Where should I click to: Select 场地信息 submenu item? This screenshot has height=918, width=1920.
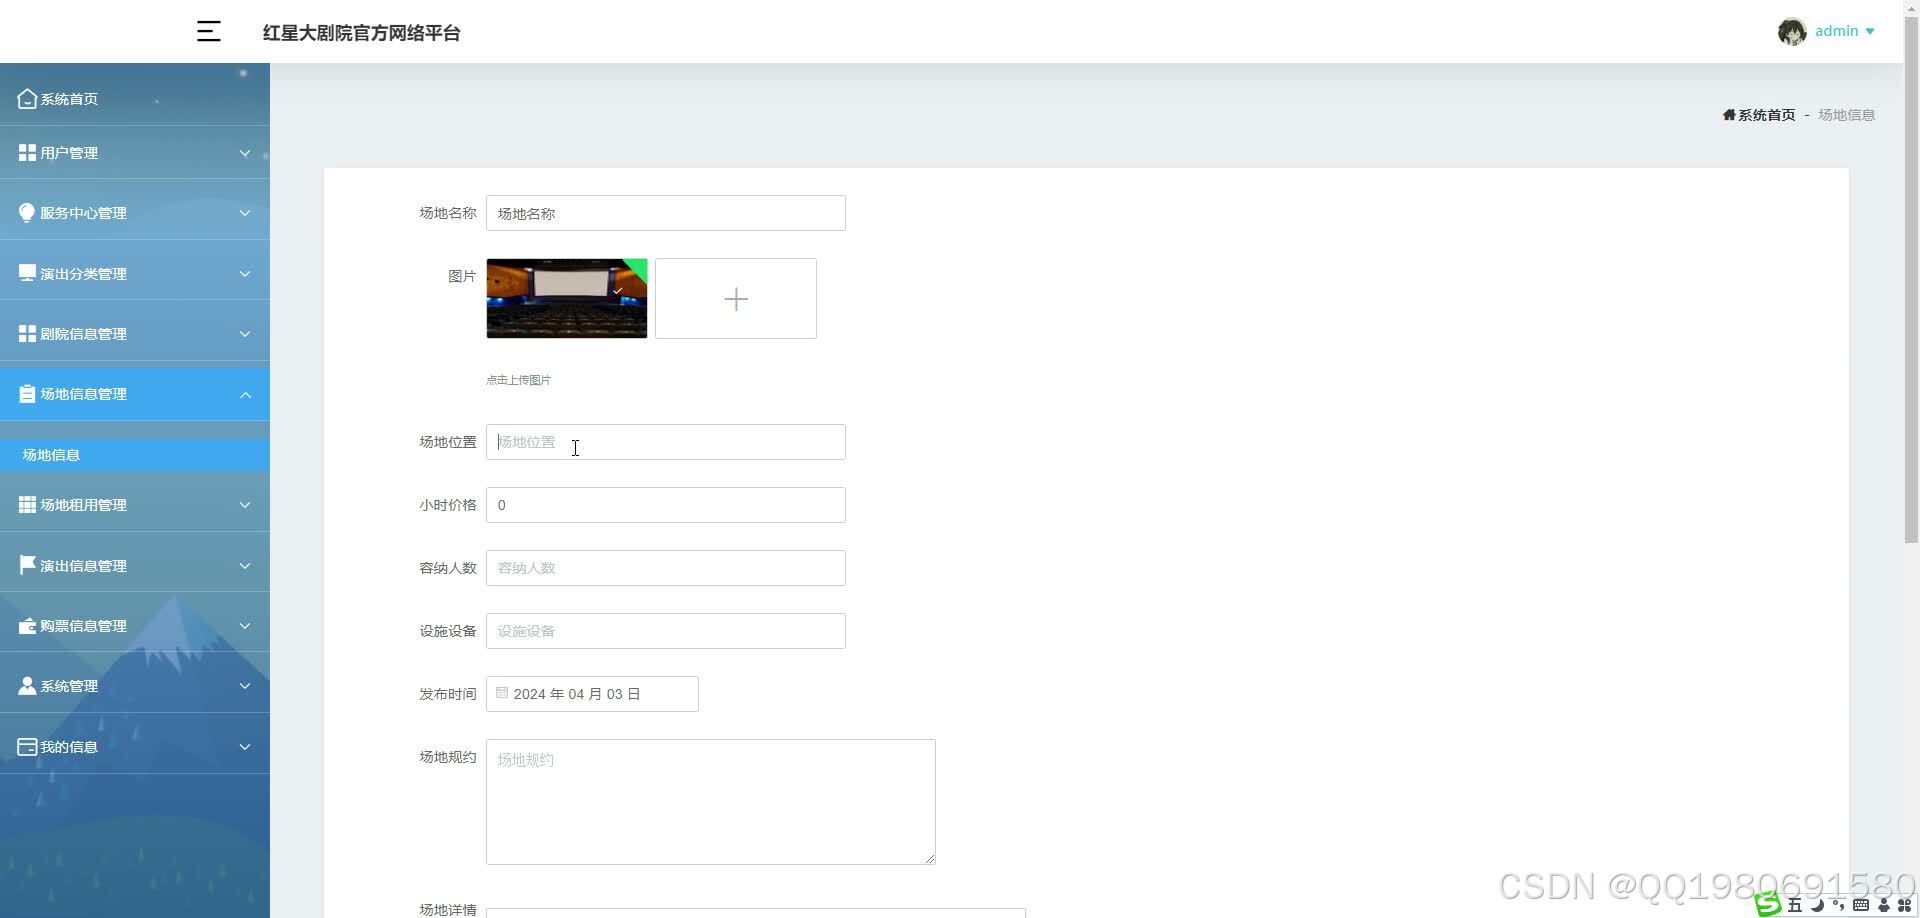pyautogui.click(x=135, y=455)
